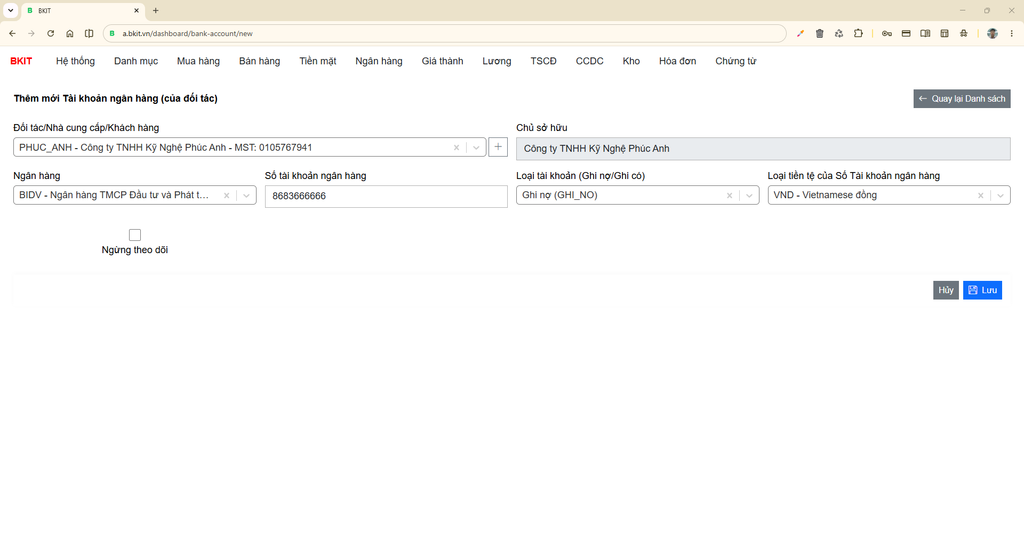Open the PHUC_ANH partner combo box

[x=249, y=147]
